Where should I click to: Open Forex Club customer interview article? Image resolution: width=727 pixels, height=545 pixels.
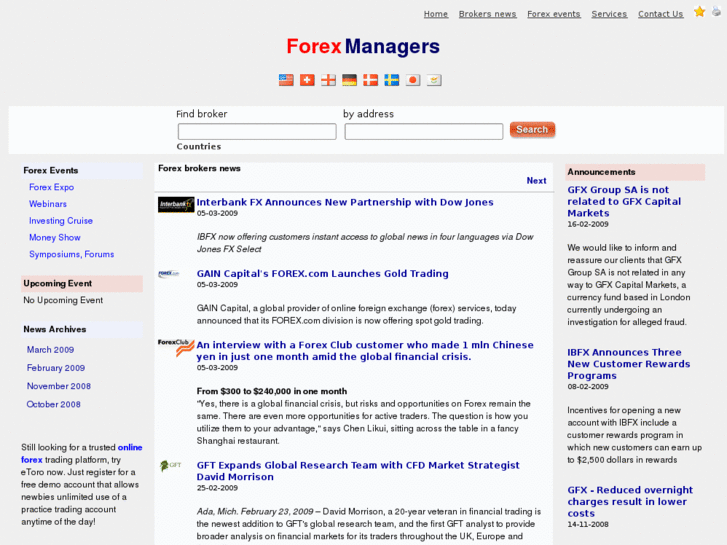365,351
